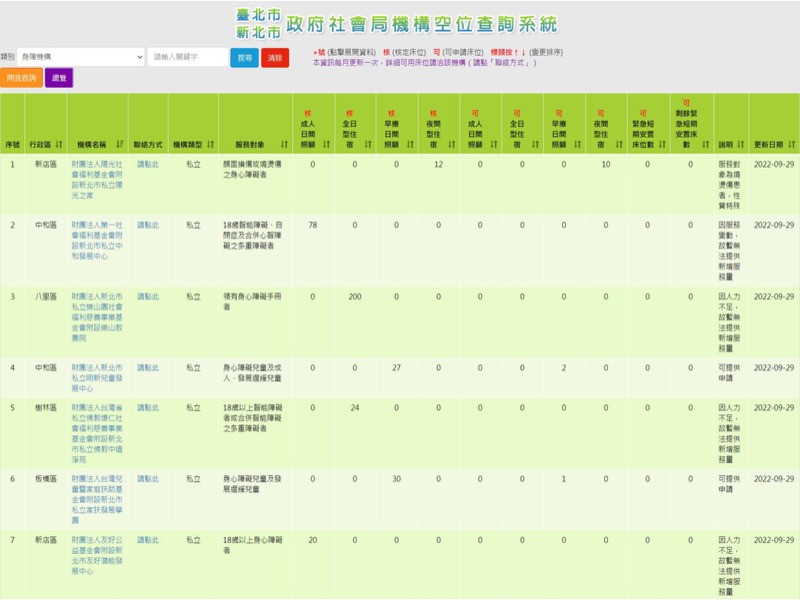Sort the 說明 column arrows

(740, 144)
